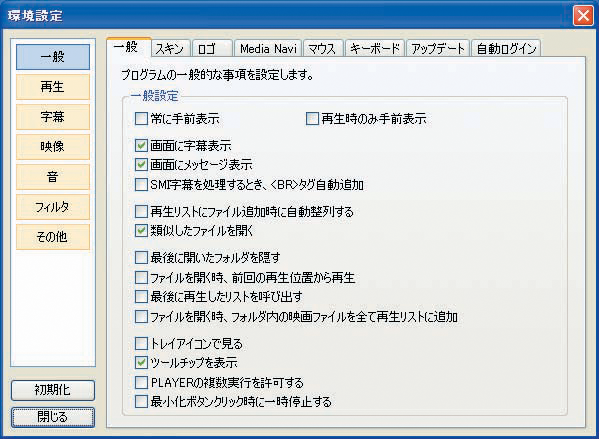Enable PLAYERの複数実行を許可する checkbox
This screenshot has width=599, height=439.
click(x=141, y=382)
